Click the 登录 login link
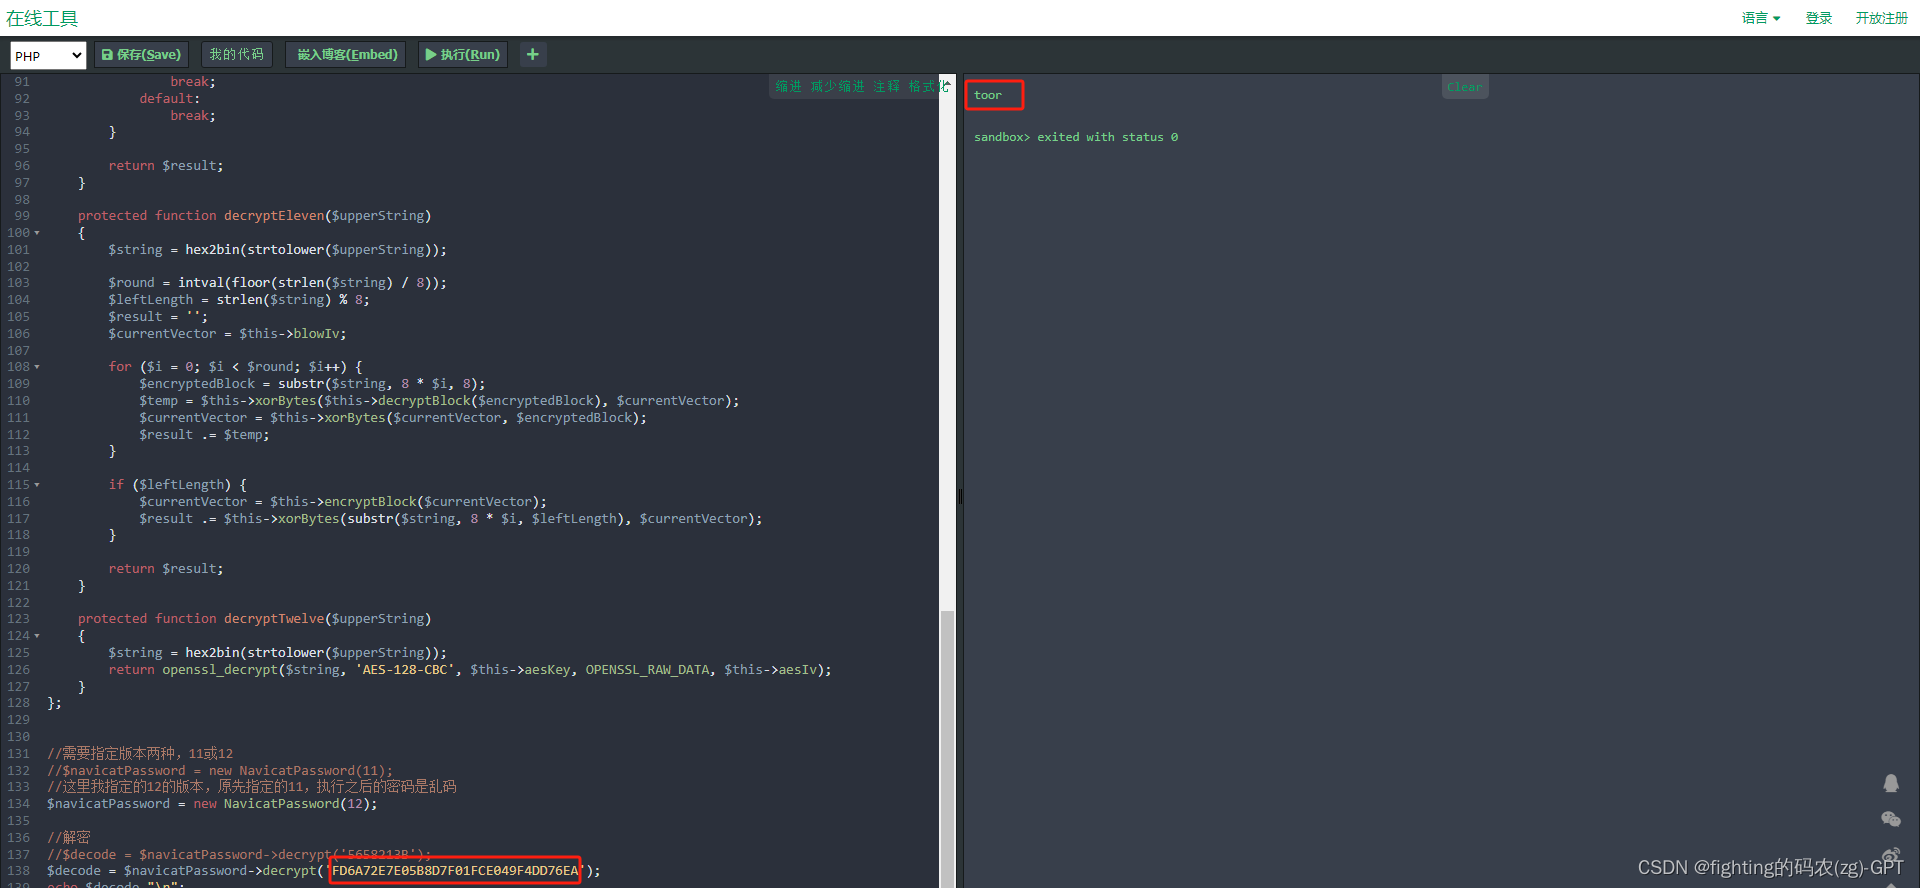The height and width of the screenshot is (888, 1920). (x=1819, y=18)
